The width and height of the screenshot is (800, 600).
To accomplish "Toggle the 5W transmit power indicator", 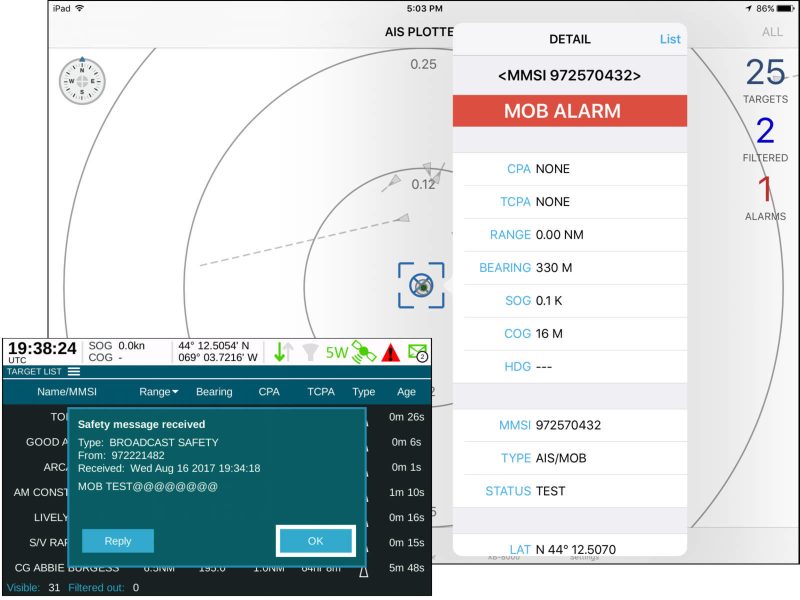I will (338, 352).
